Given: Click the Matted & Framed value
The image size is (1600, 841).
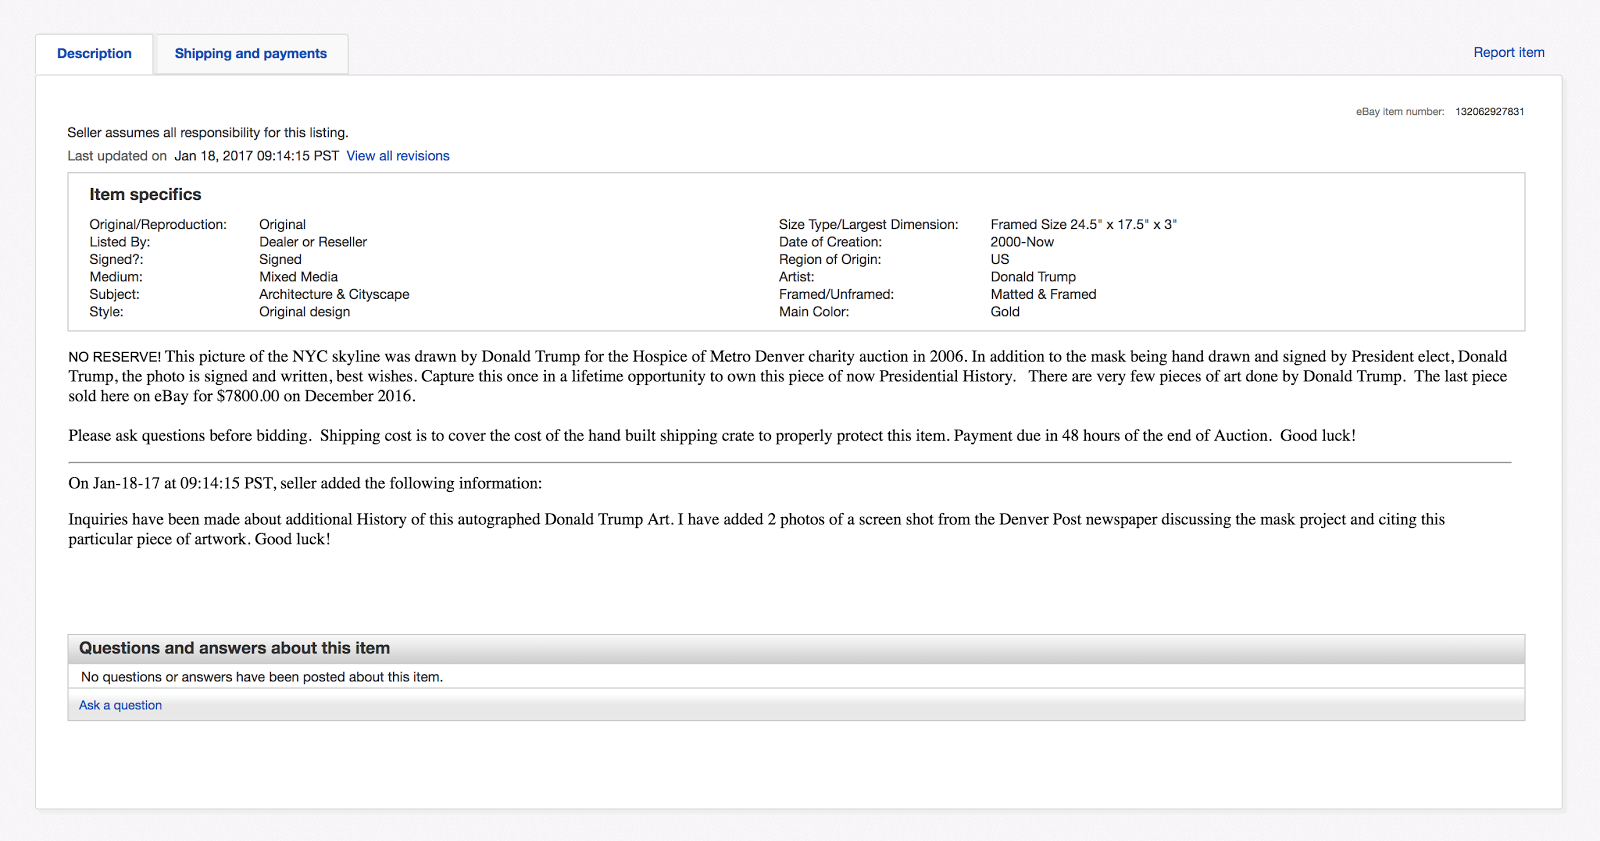Looking at the screenshot, I should click(x=1043, y=294).
